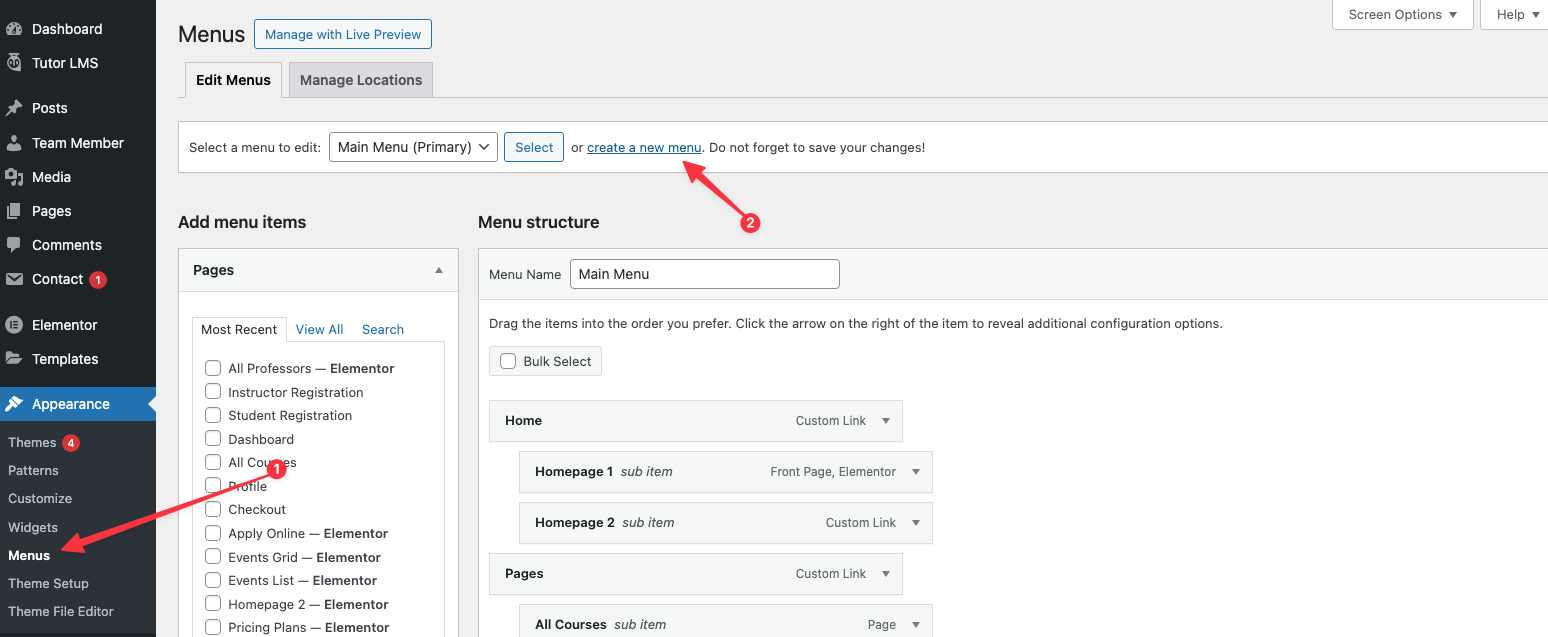This screenshot has height=637, width=1548.
Task: Open the Main Menu (Primary) dropdown
Action: coord(413,147)
